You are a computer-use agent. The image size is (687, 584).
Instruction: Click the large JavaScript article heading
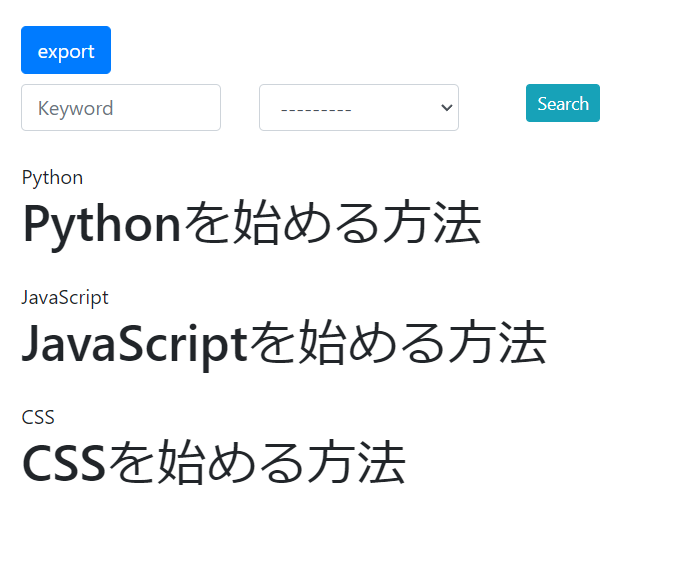tap(284, 343)
